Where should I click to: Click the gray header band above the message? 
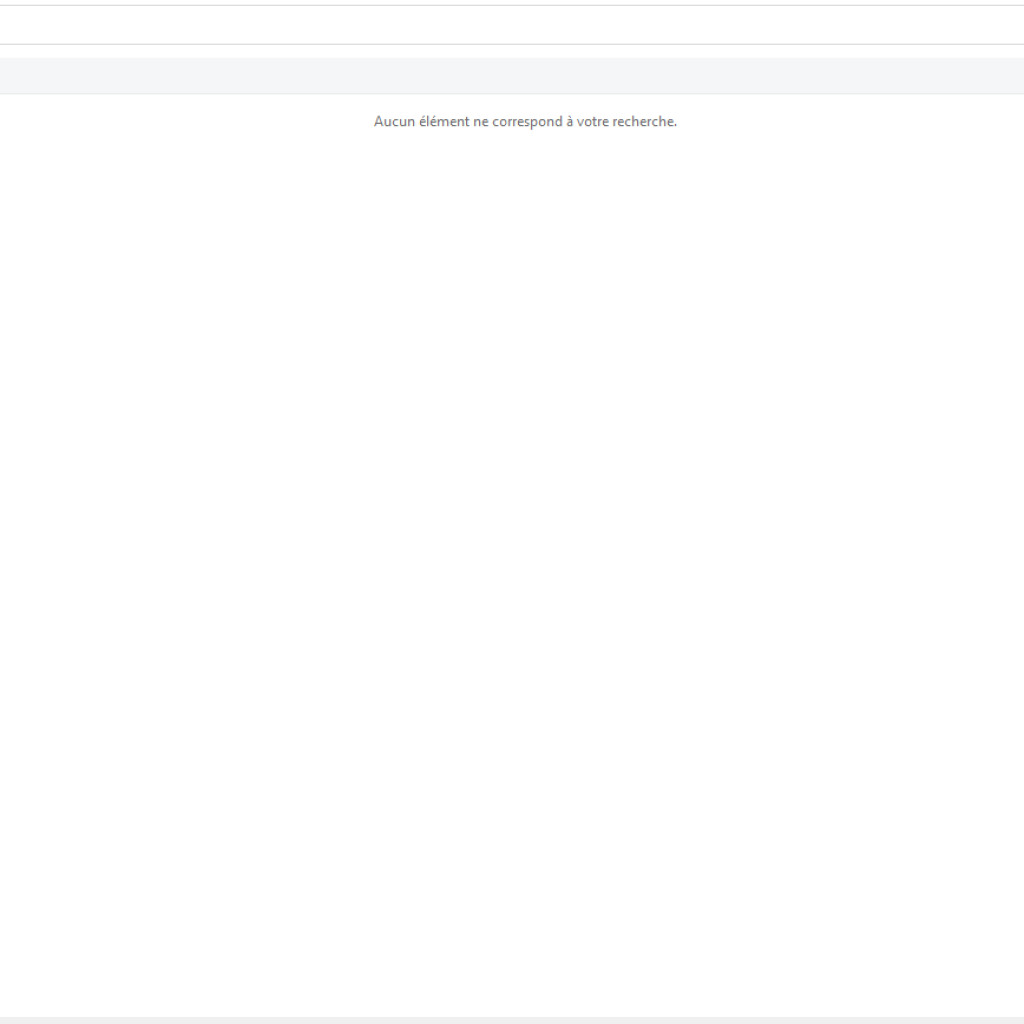(x=512, y=76)
